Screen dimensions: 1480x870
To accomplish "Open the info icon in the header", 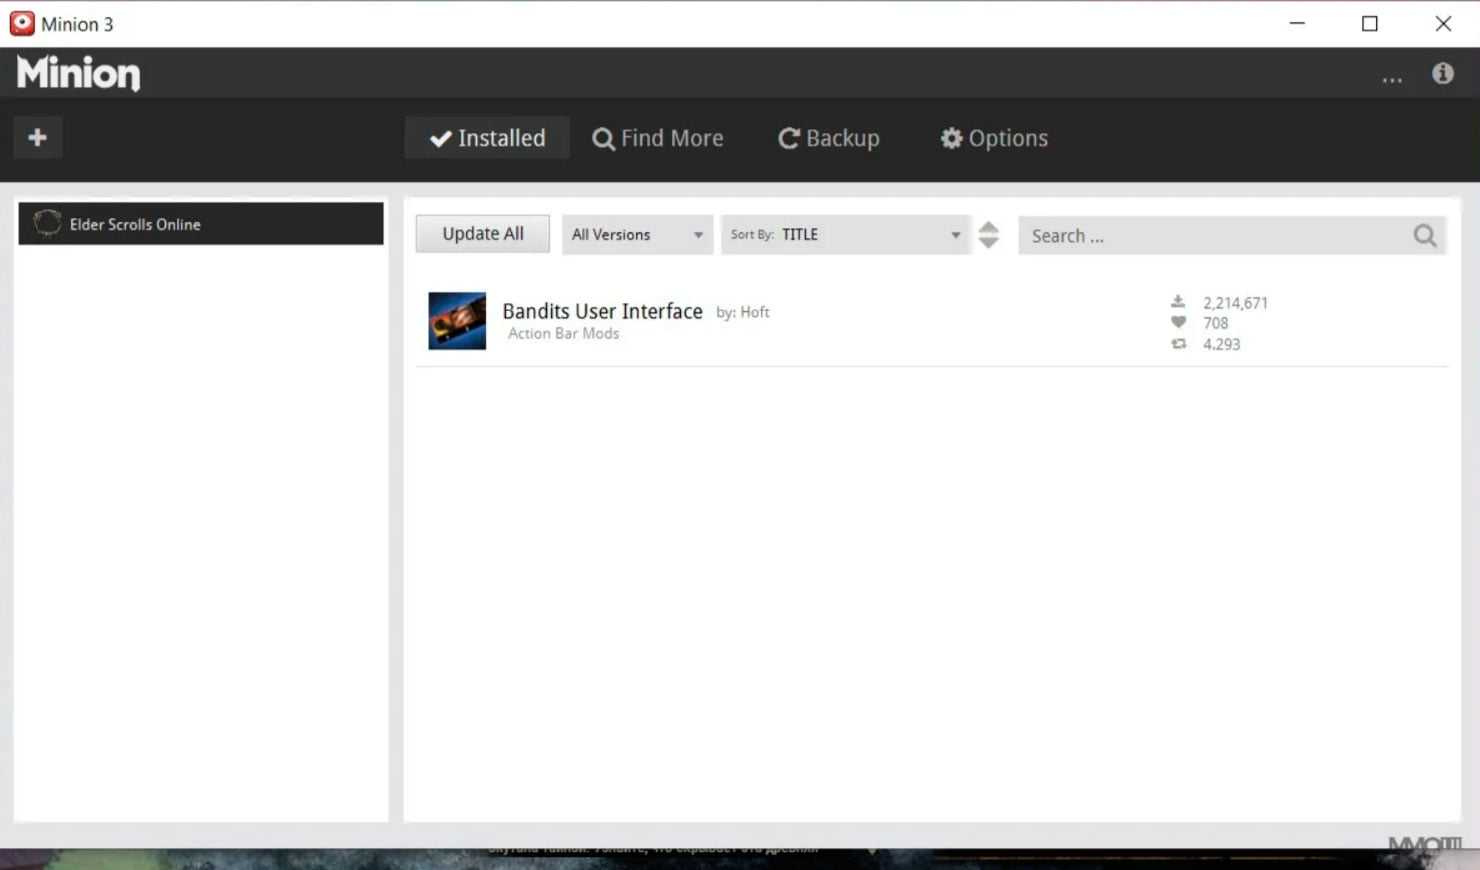I will click(1442, 73).
